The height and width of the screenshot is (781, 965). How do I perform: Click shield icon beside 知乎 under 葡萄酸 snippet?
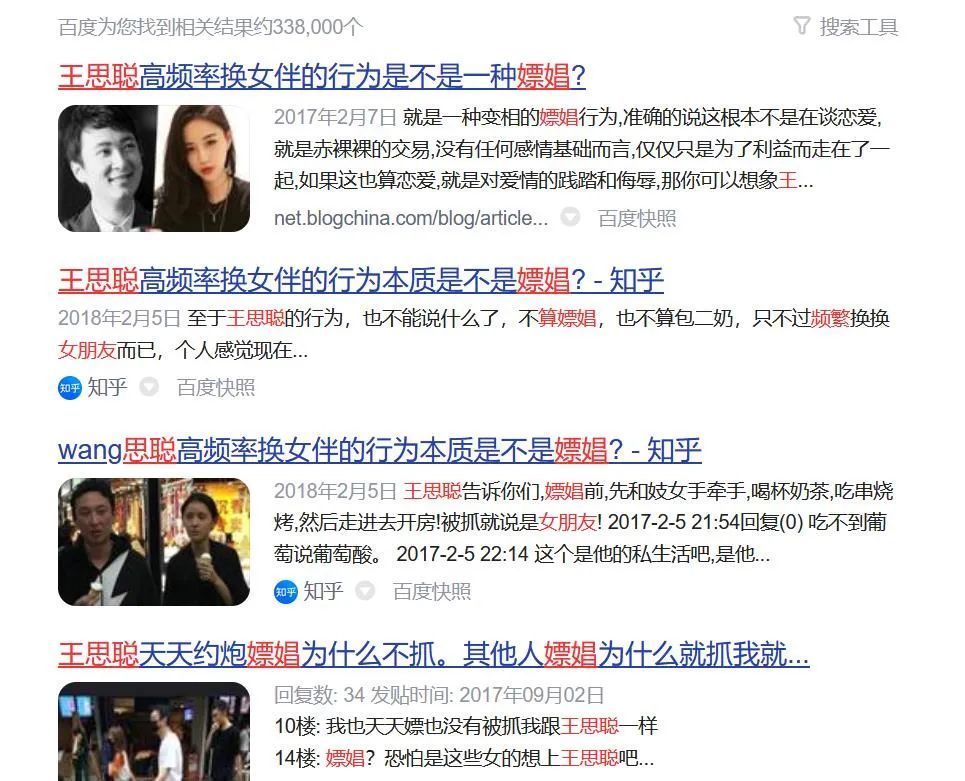(365, 591)
